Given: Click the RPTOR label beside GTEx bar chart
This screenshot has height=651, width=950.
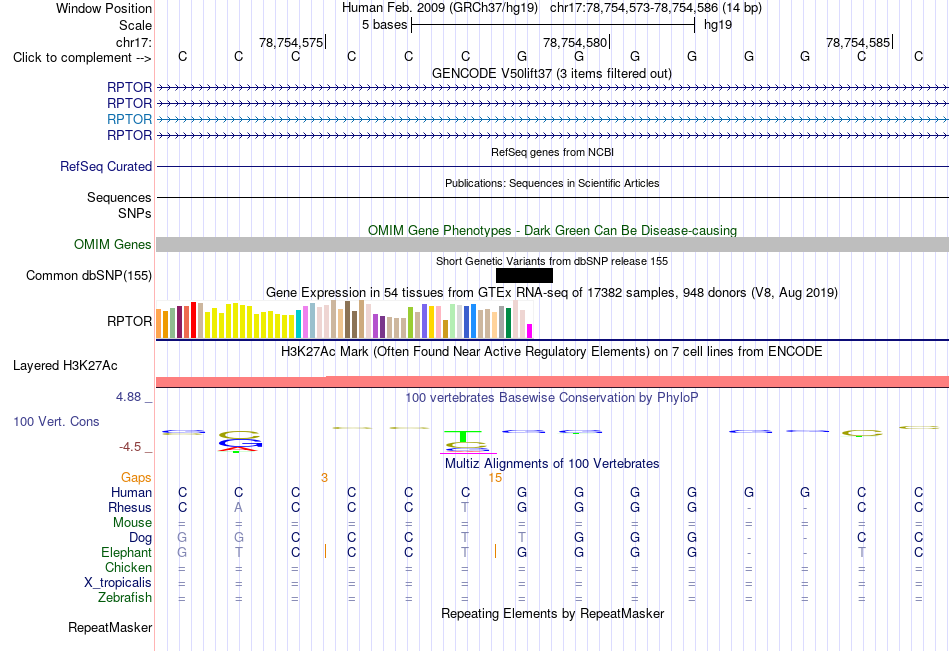Looking at the screenshot, I should (129, 321).
